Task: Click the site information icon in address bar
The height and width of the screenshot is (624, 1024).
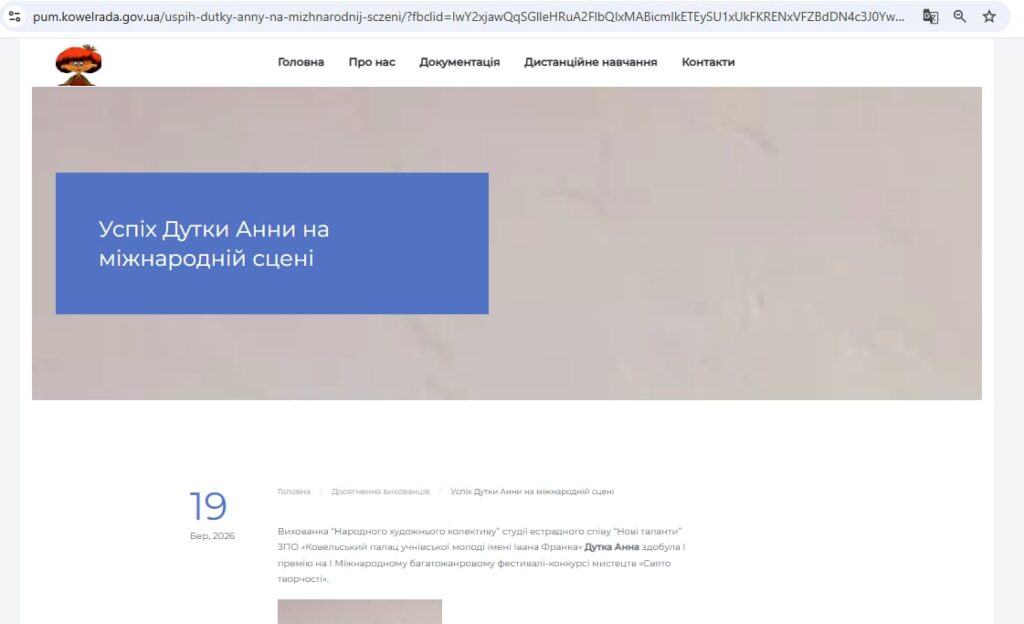Action: click(15, 16)
